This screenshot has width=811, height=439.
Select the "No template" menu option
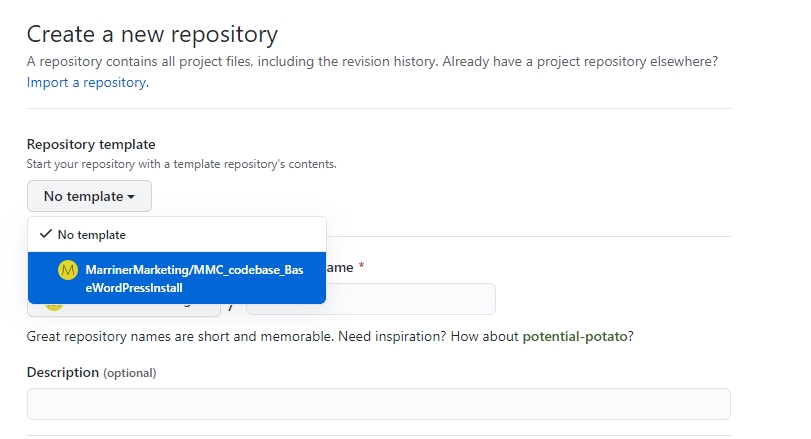pos(92,235)
